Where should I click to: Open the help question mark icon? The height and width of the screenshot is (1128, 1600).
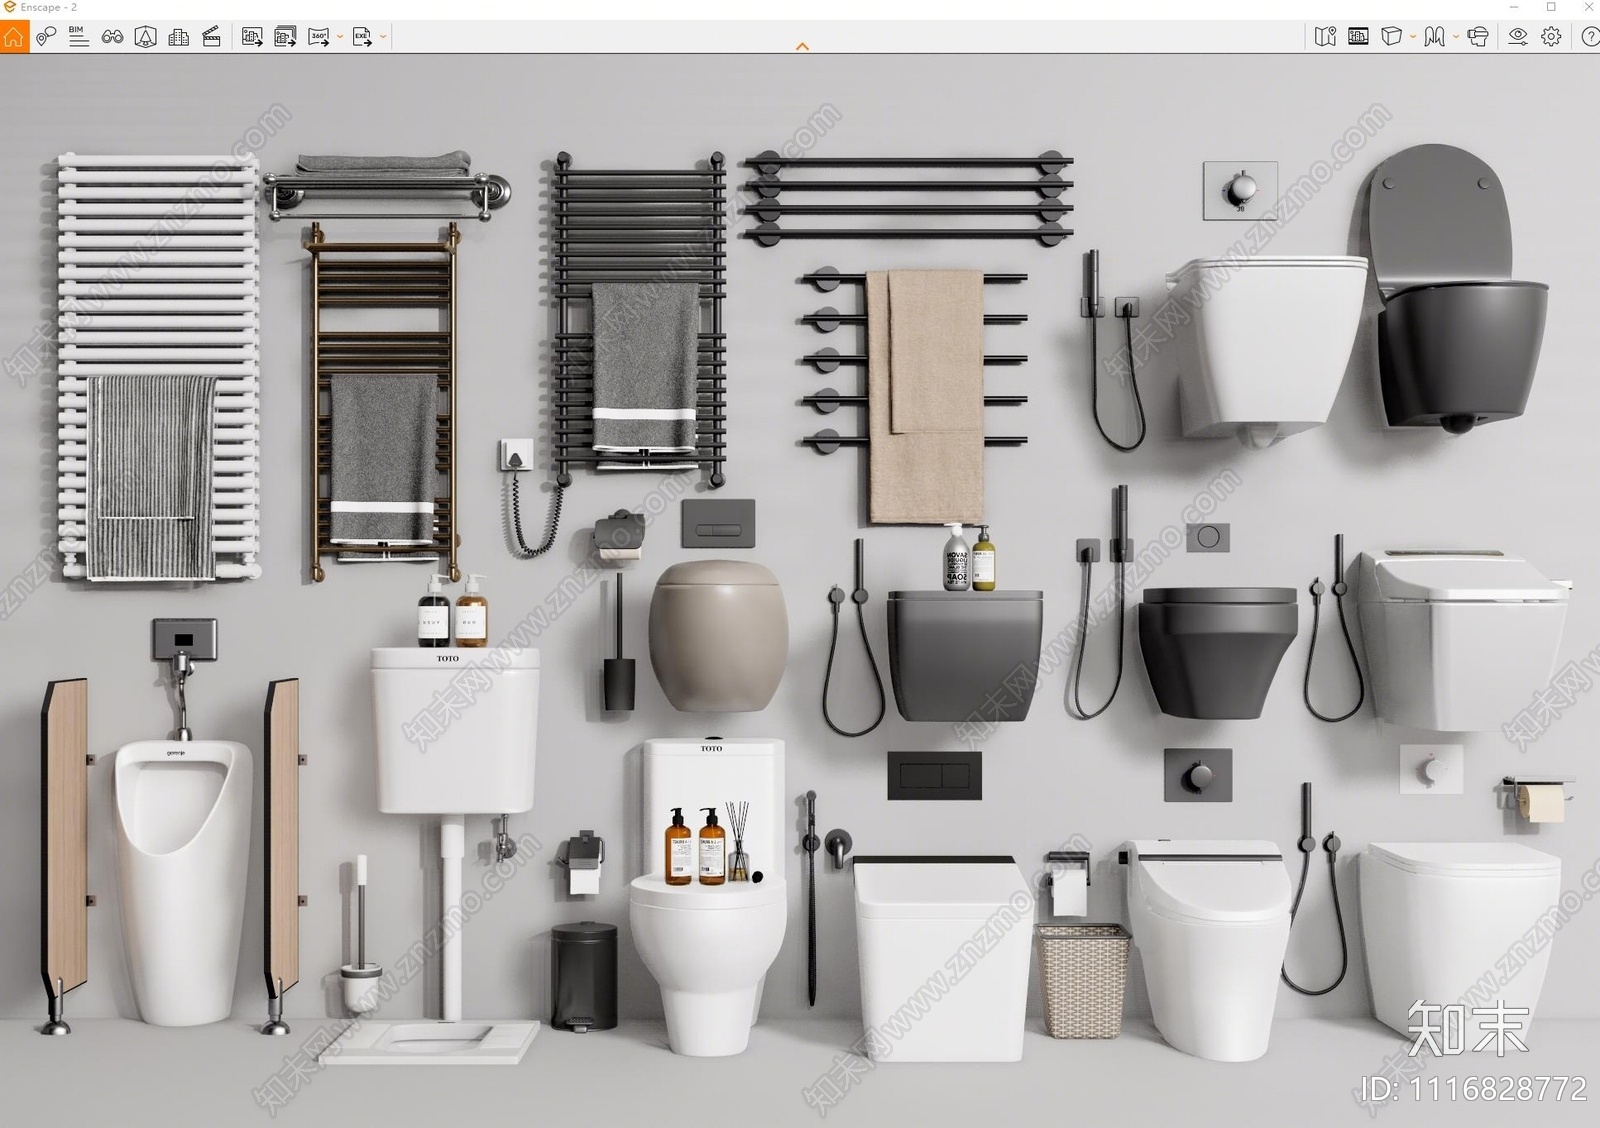point(1590,37)
